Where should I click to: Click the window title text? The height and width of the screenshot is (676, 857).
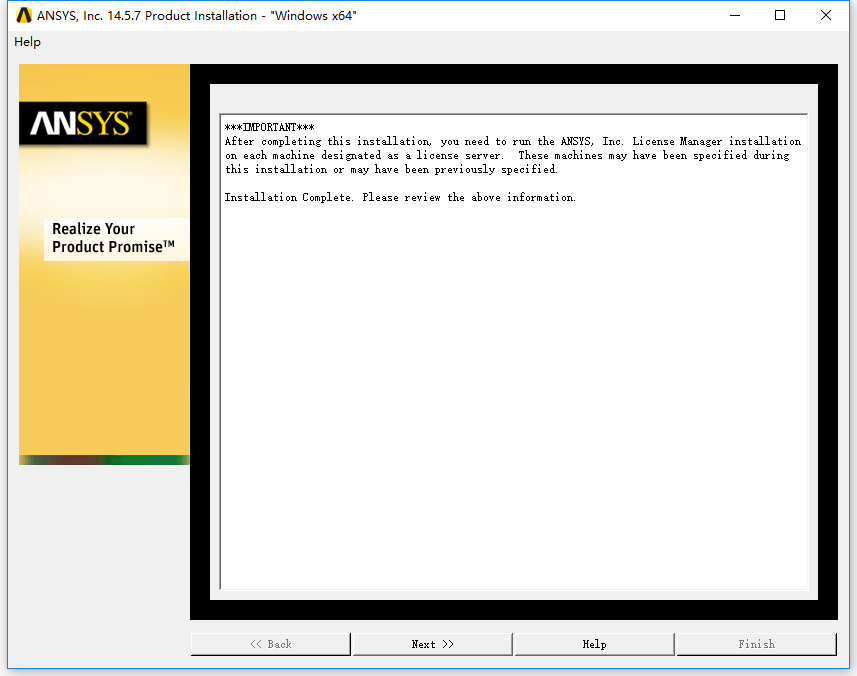click(x=197, y=16)
